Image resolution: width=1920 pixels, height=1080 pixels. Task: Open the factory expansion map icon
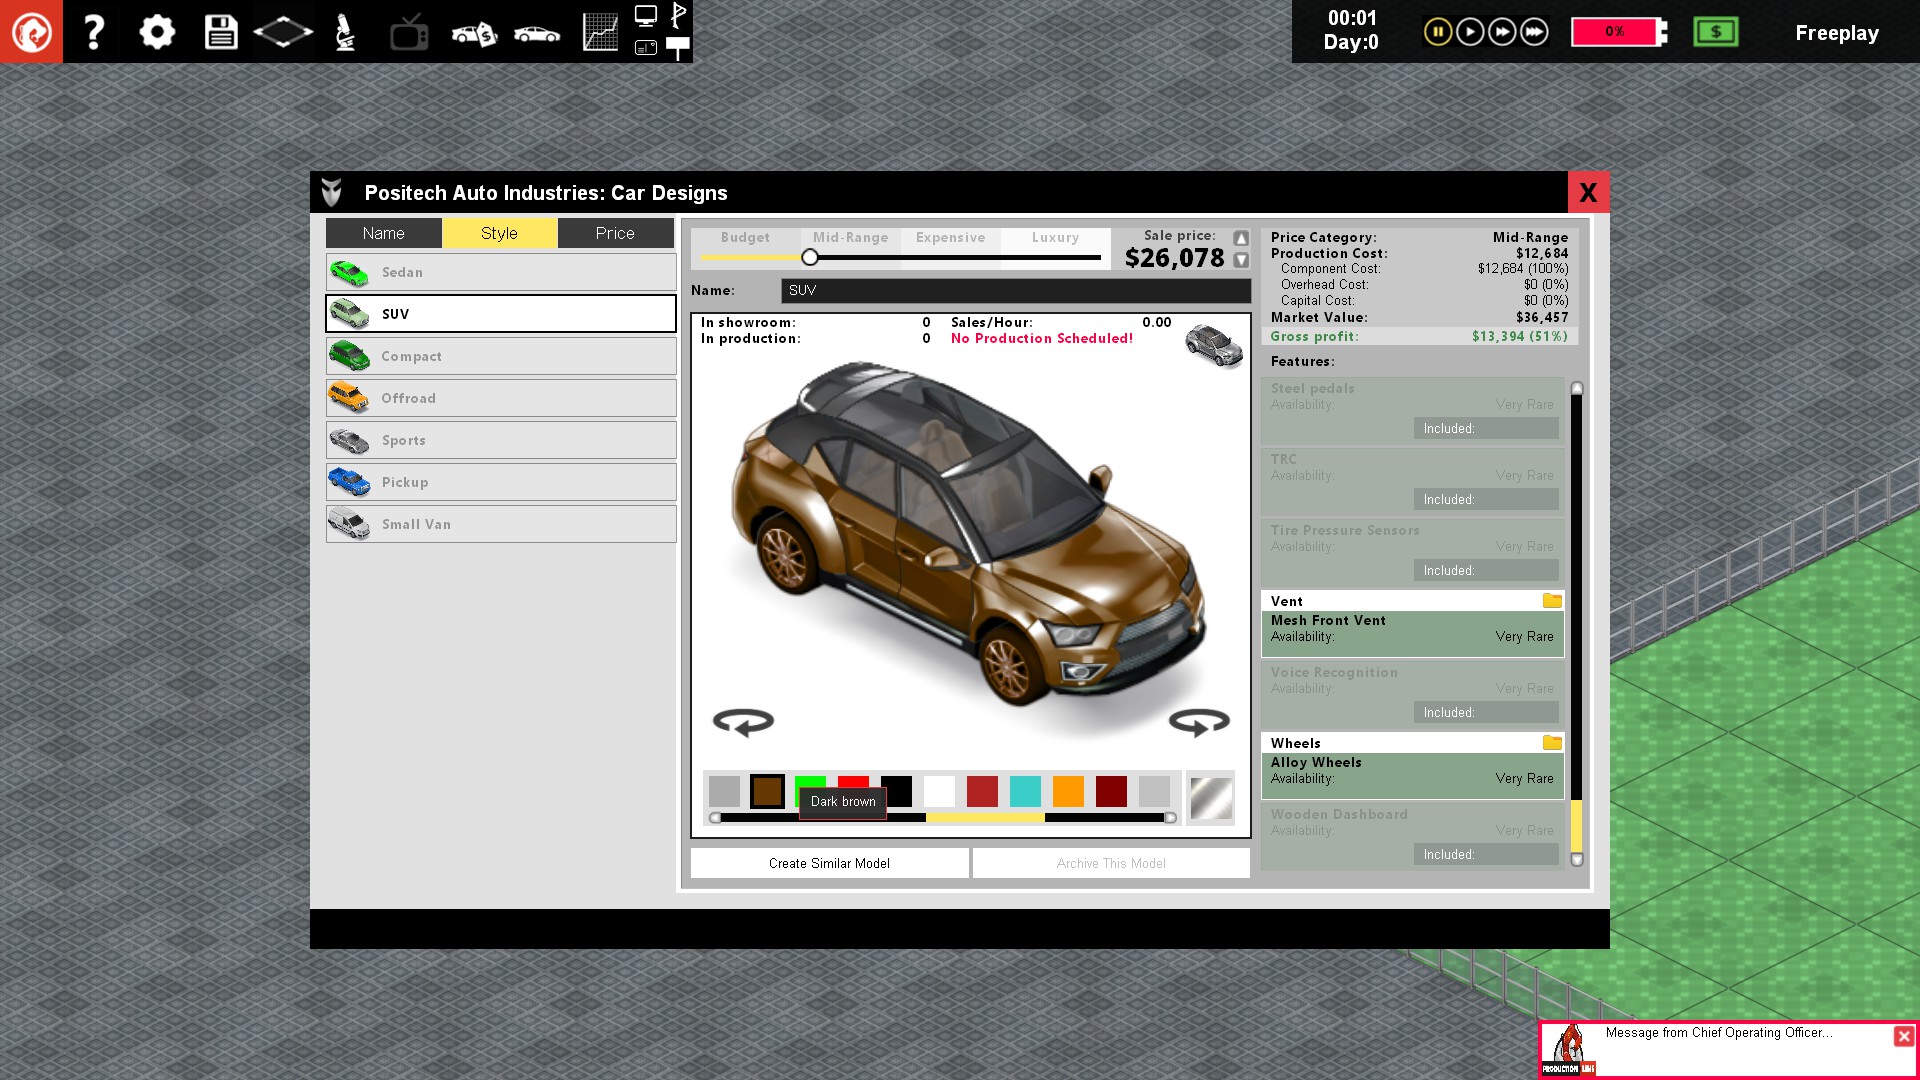[283, 32]
